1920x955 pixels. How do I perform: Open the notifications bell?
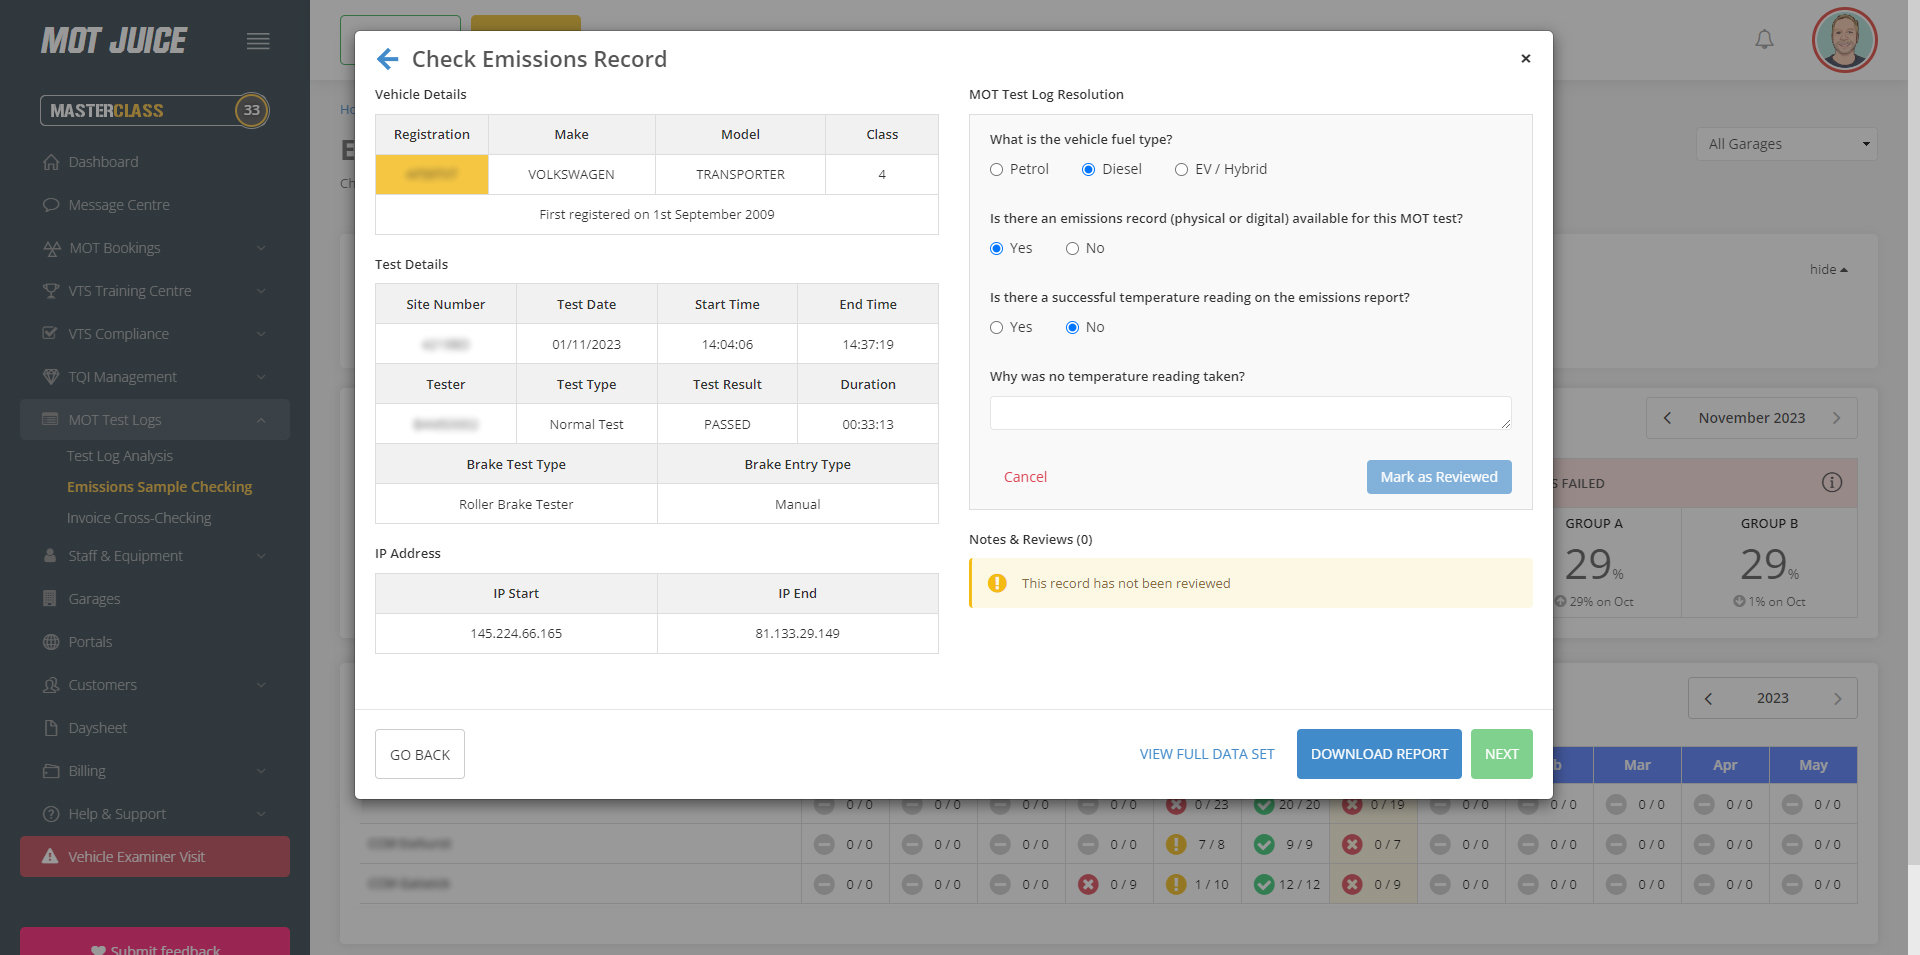[1765, 40]
